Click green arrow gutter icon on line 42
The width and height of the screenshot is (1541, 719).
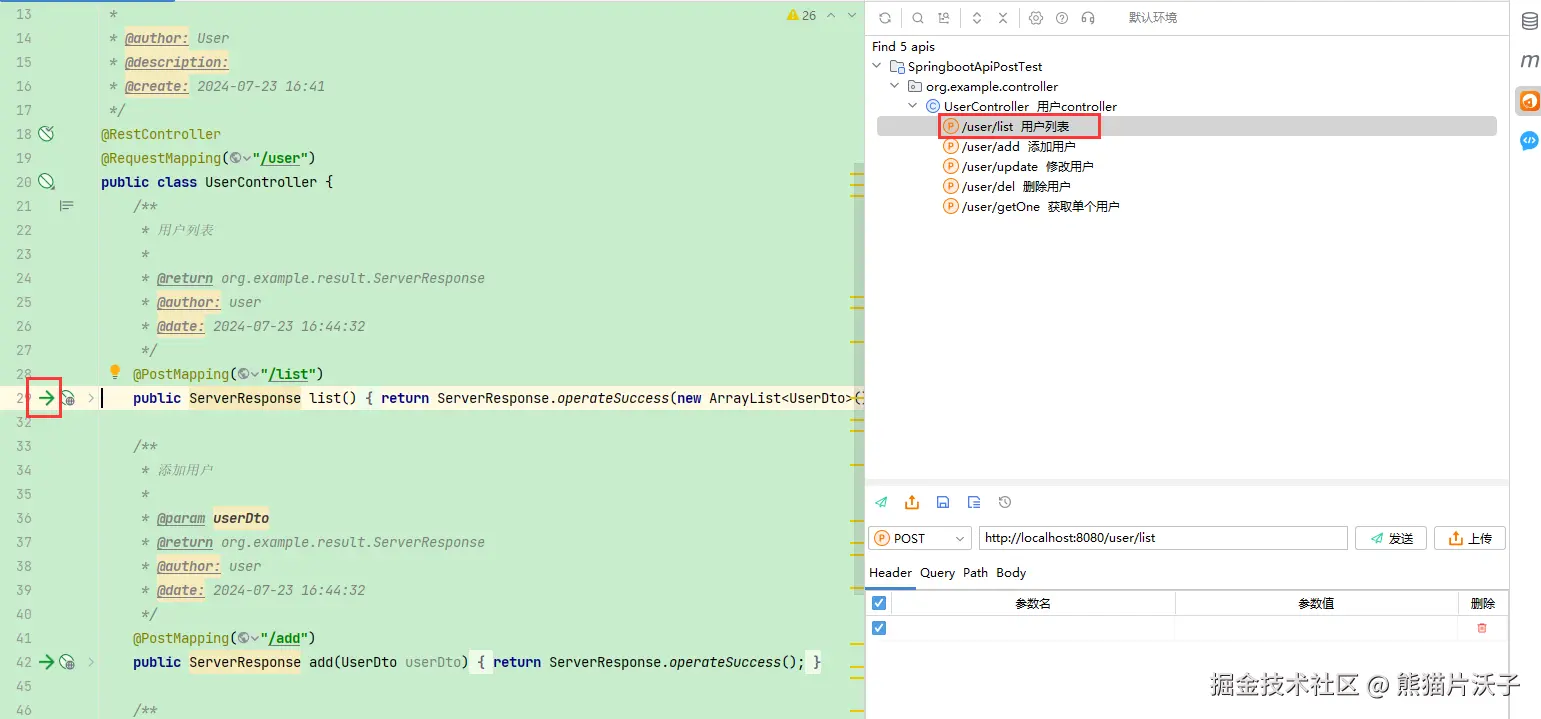point(46,662)
